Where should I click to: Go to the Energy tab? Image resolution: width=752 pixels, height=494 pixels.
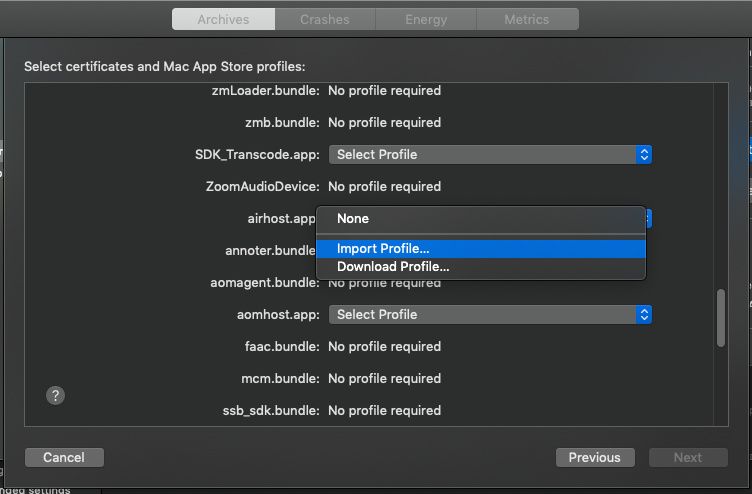426,19
